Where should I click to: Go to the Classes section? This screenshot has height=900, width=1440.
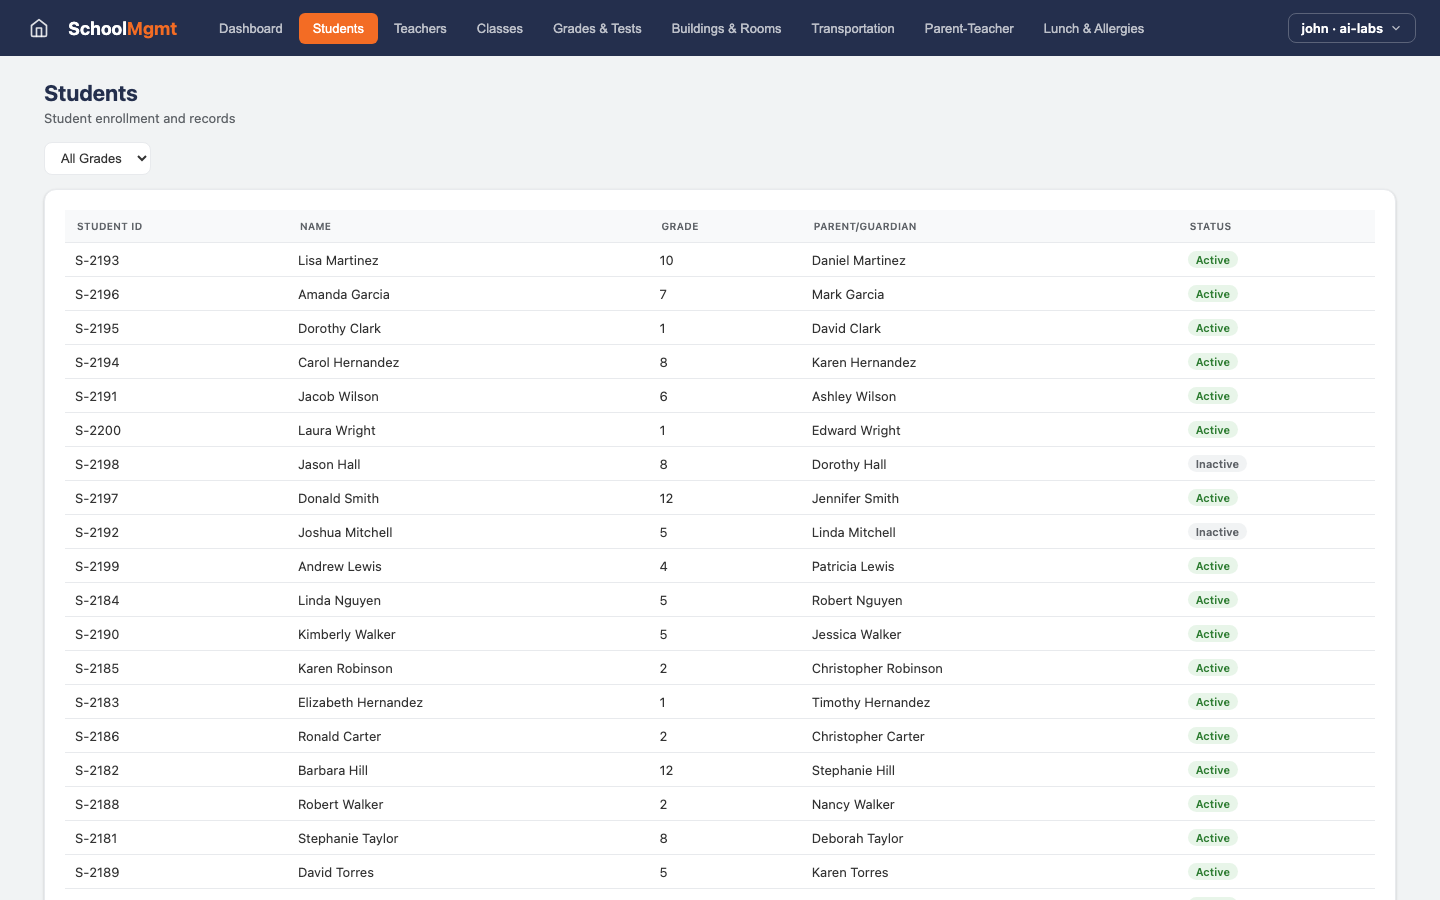pos(499,28)
